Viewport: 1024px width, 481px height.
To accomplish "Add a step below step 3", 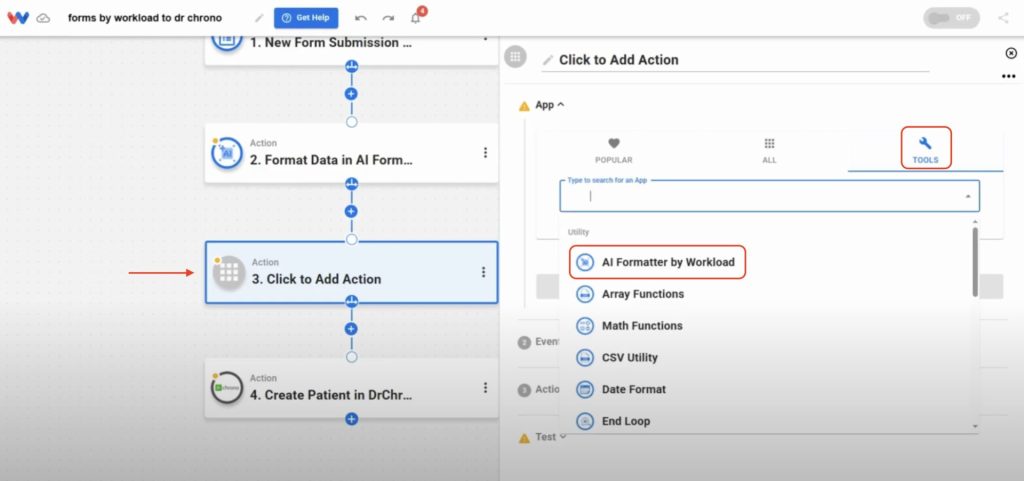I will 351,329.
